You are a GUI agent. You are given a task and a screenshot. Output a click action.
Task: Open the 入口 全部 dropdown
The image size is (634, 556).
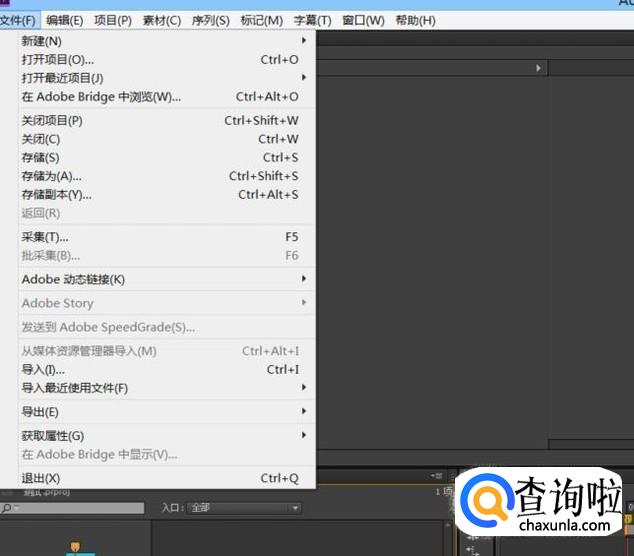[x=244, y=508]
